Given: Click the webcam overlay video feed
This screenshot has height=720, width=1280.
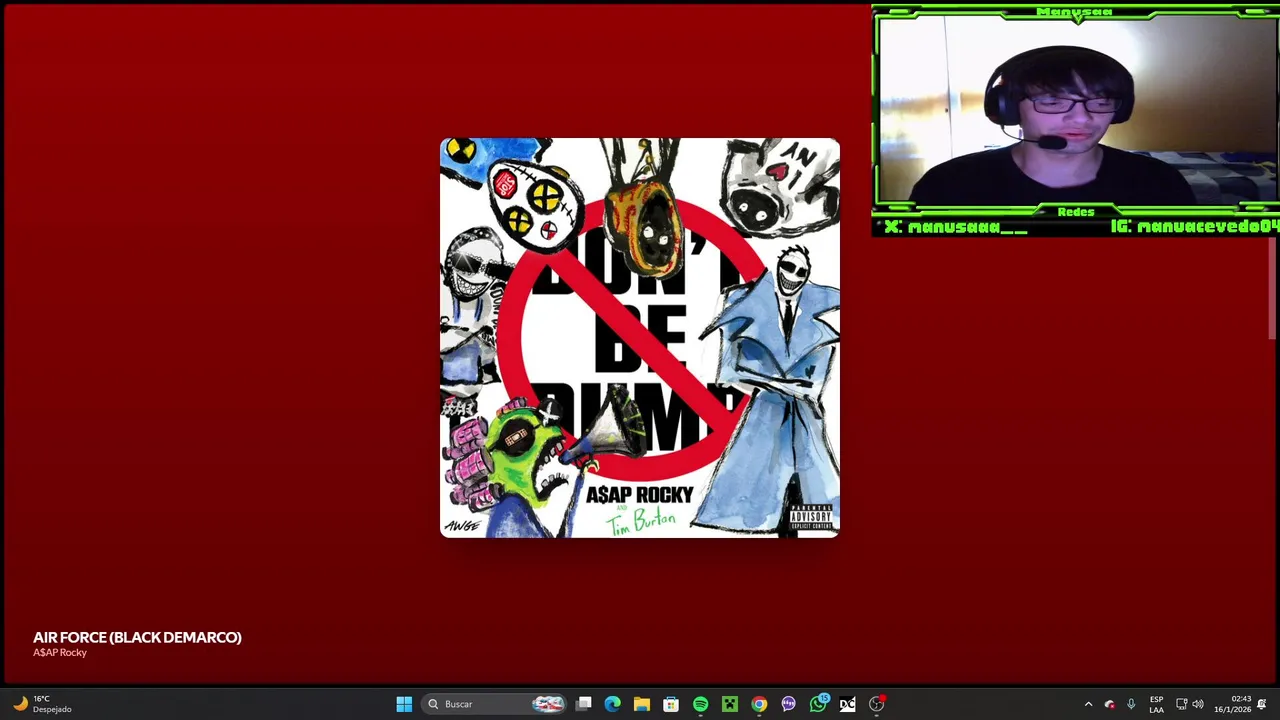Looking at the screenshot, I should coord(1075,112).
